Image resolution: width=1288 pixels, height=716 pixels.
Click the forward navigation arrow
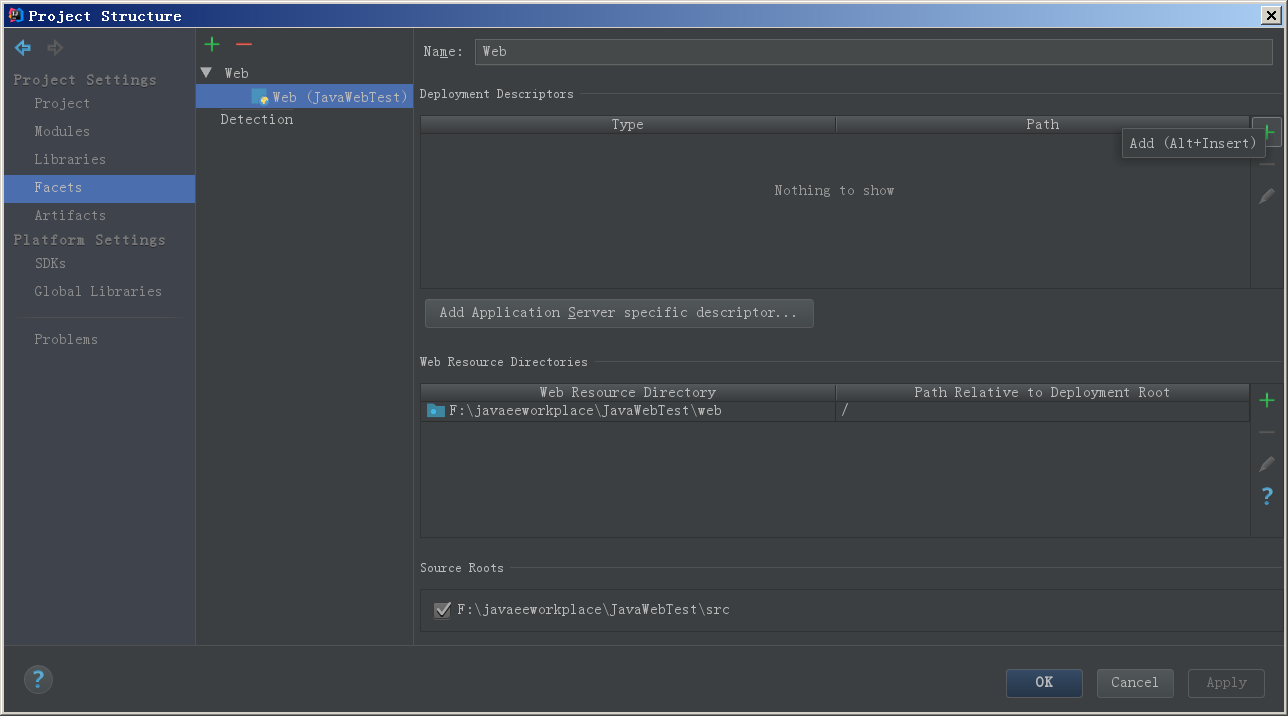click(x=55, y=48)
